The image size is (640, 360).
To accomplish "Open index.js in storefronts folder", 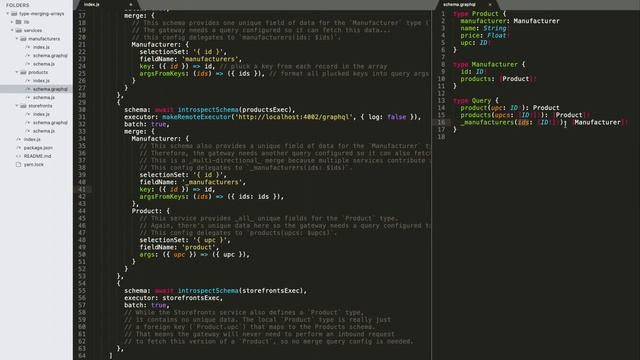I will [41, 114].
